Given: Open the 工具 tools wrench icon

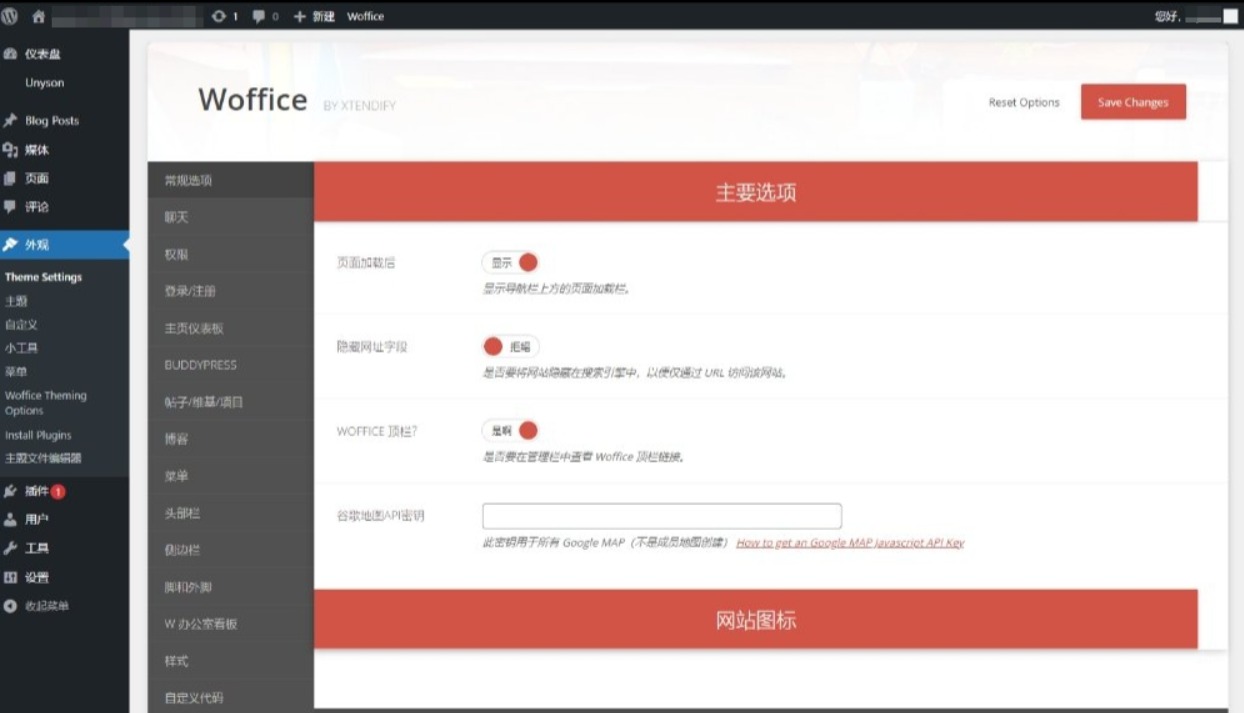Looking at the screenshot, I should 10,548.
